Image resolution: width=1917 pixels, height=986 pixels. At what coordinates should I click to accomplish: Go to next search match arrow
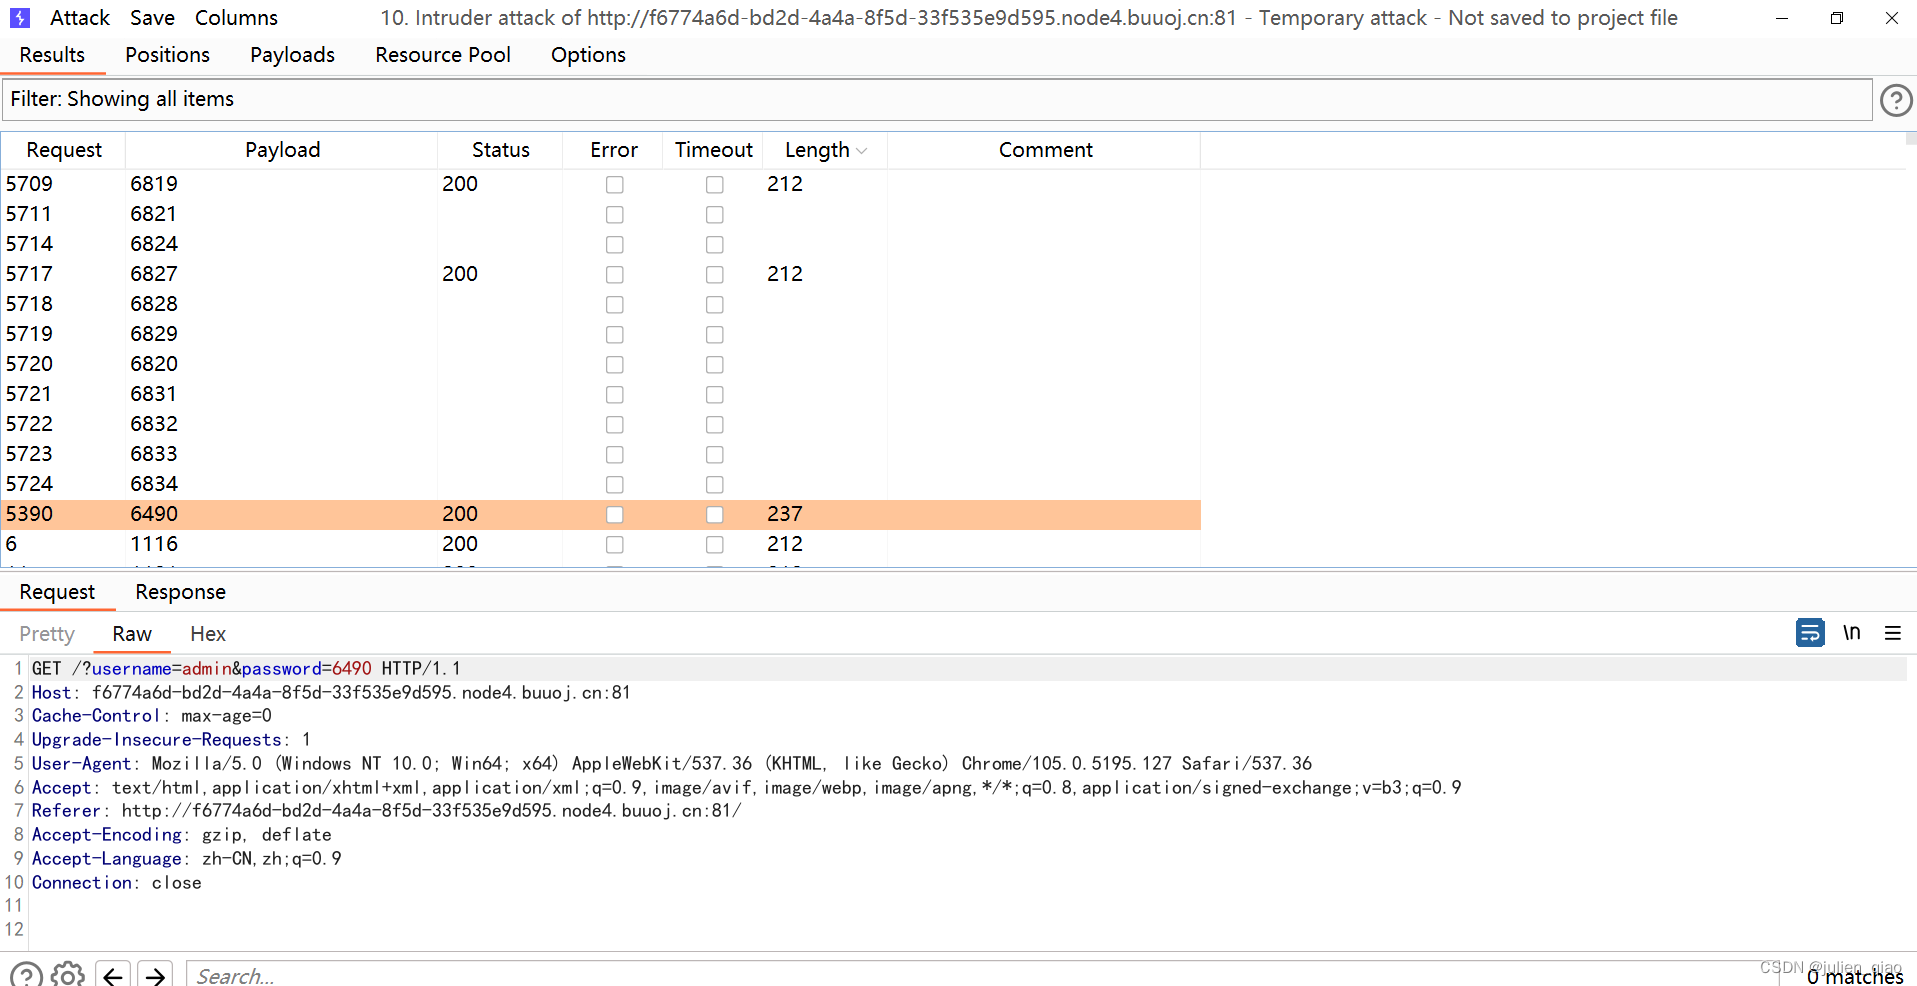point(155,975)
